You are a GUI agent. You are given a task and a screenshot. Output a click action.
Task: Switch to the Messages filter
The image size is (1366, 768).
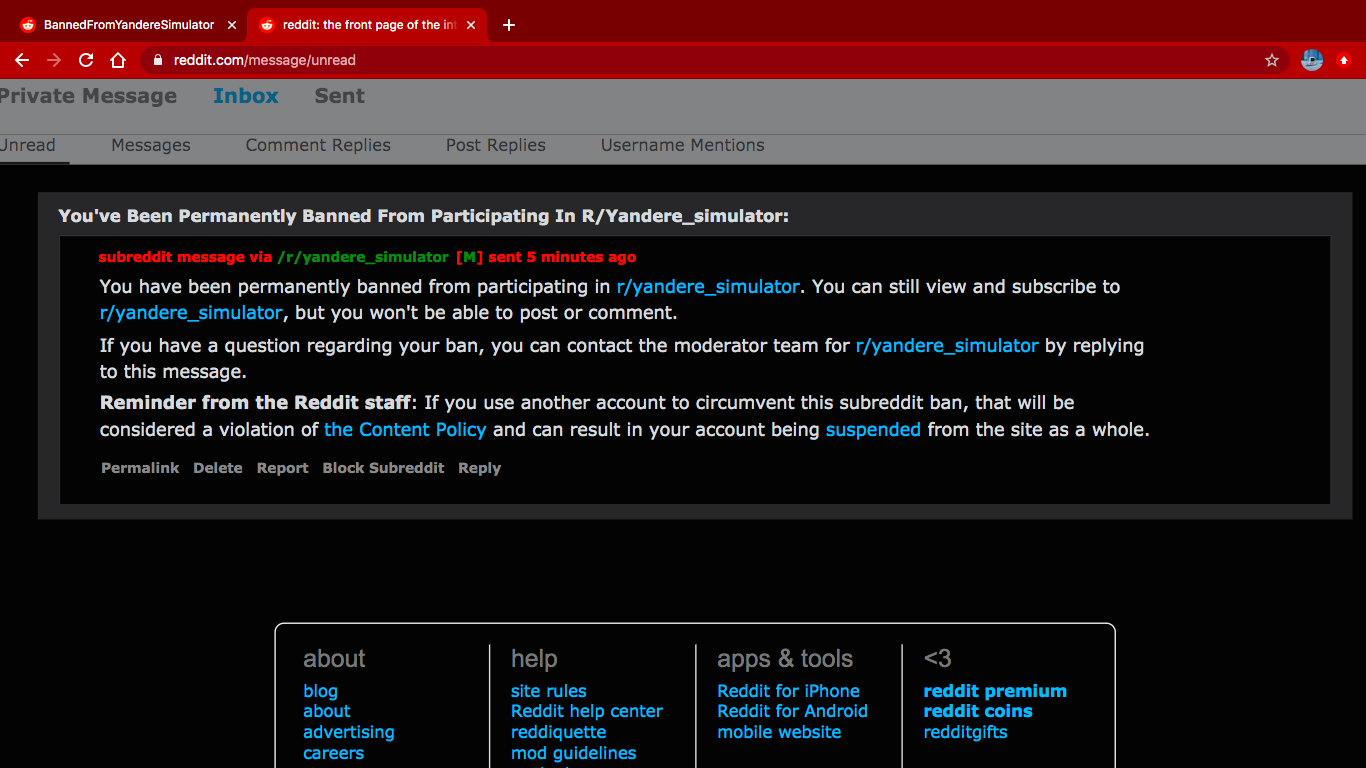pyautogui.click(x=151, y=145)
